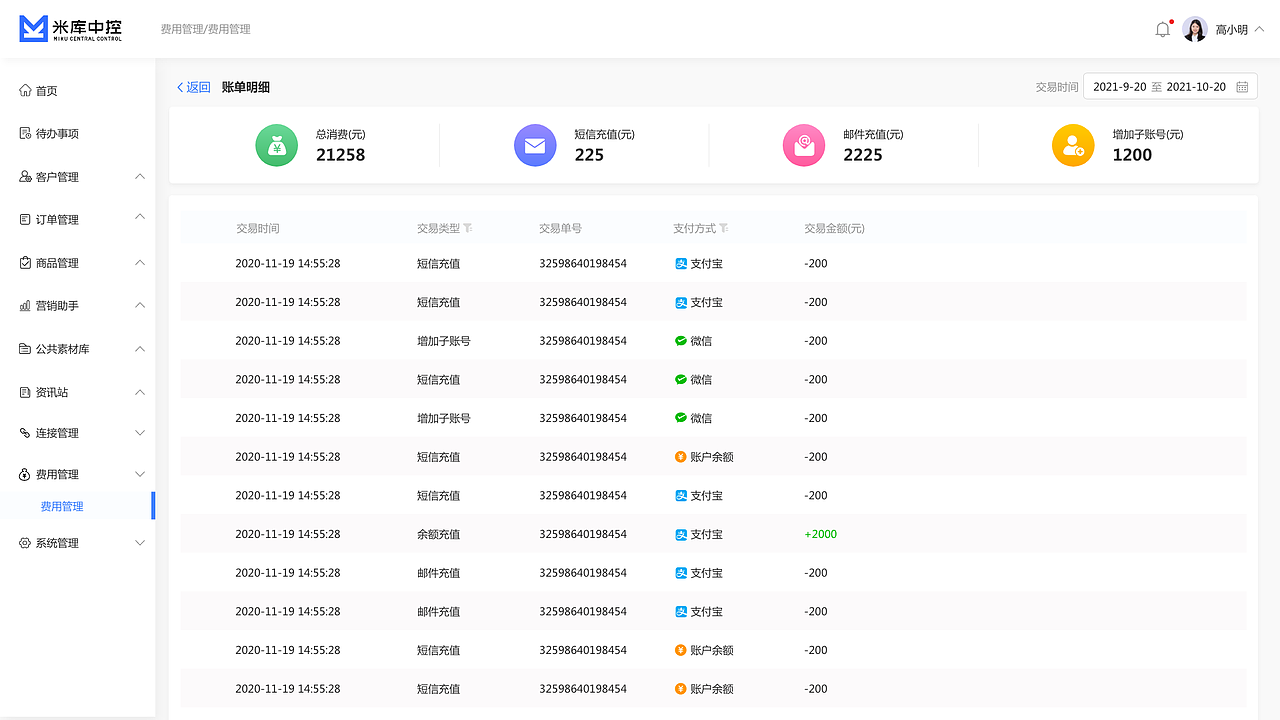Screen dimensions: 1280x720
Task: Click the yellow 增加子账号 user icon
Action: point(1073,145)
